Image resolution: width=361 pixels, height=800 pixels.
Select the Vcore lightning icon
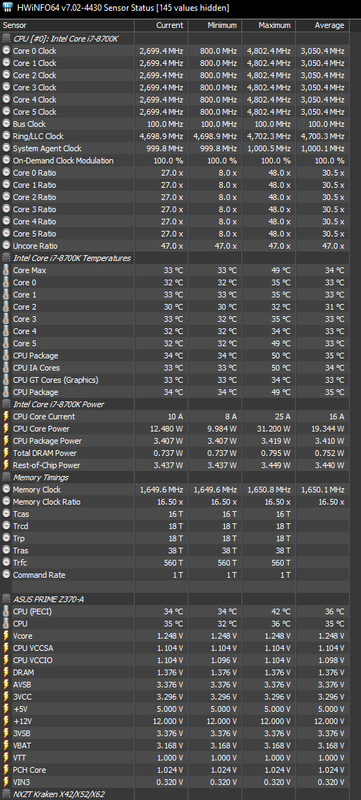pos(6,636)
